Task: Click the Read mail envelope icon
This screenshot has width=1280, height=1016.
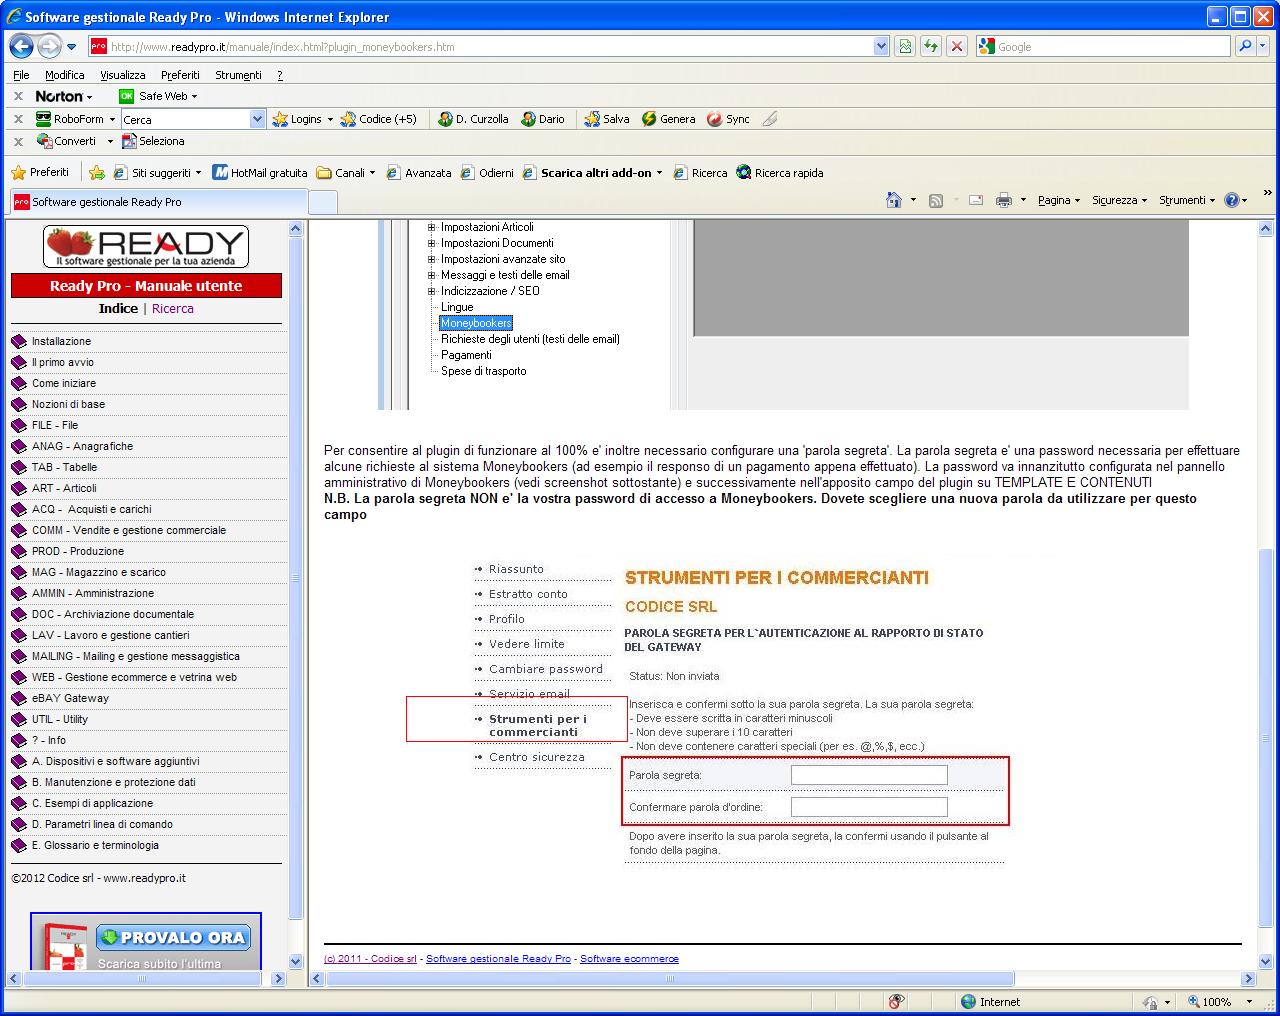Action: pyautogui.click(x=976, y=200)
